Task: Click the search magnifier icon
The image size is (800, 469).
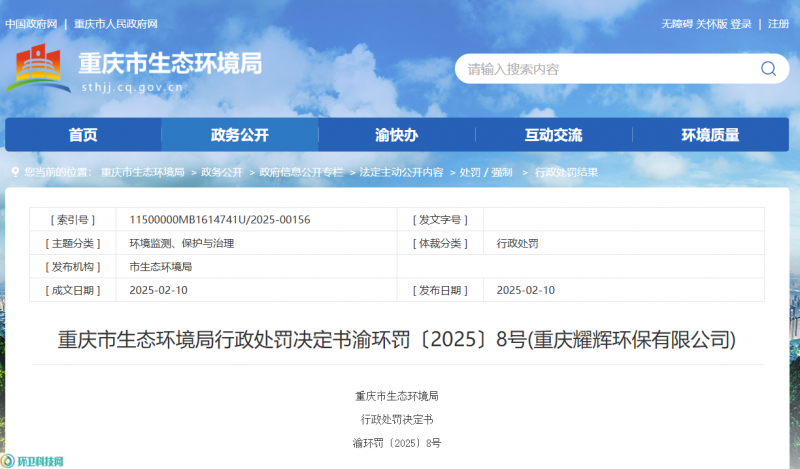Action: click(x=768, y=68)
